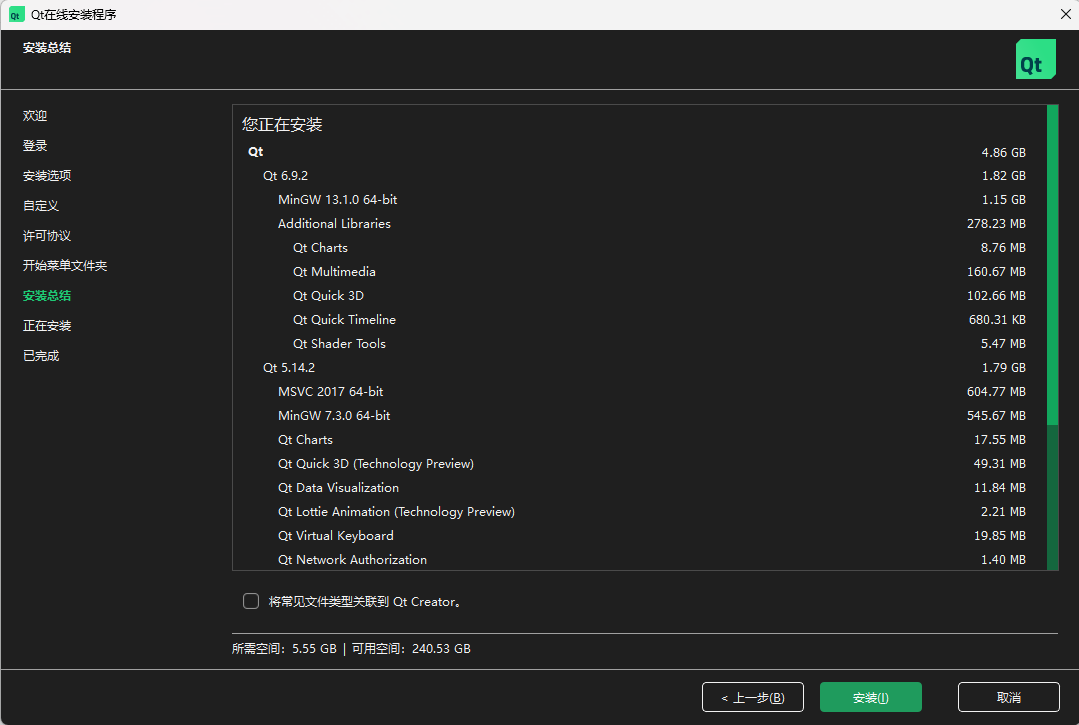Click the 1.82 GB size for Qt 6.9.2
Image resolution: width=1079 pixels, height=725 pixels.
click(1003, 175)
